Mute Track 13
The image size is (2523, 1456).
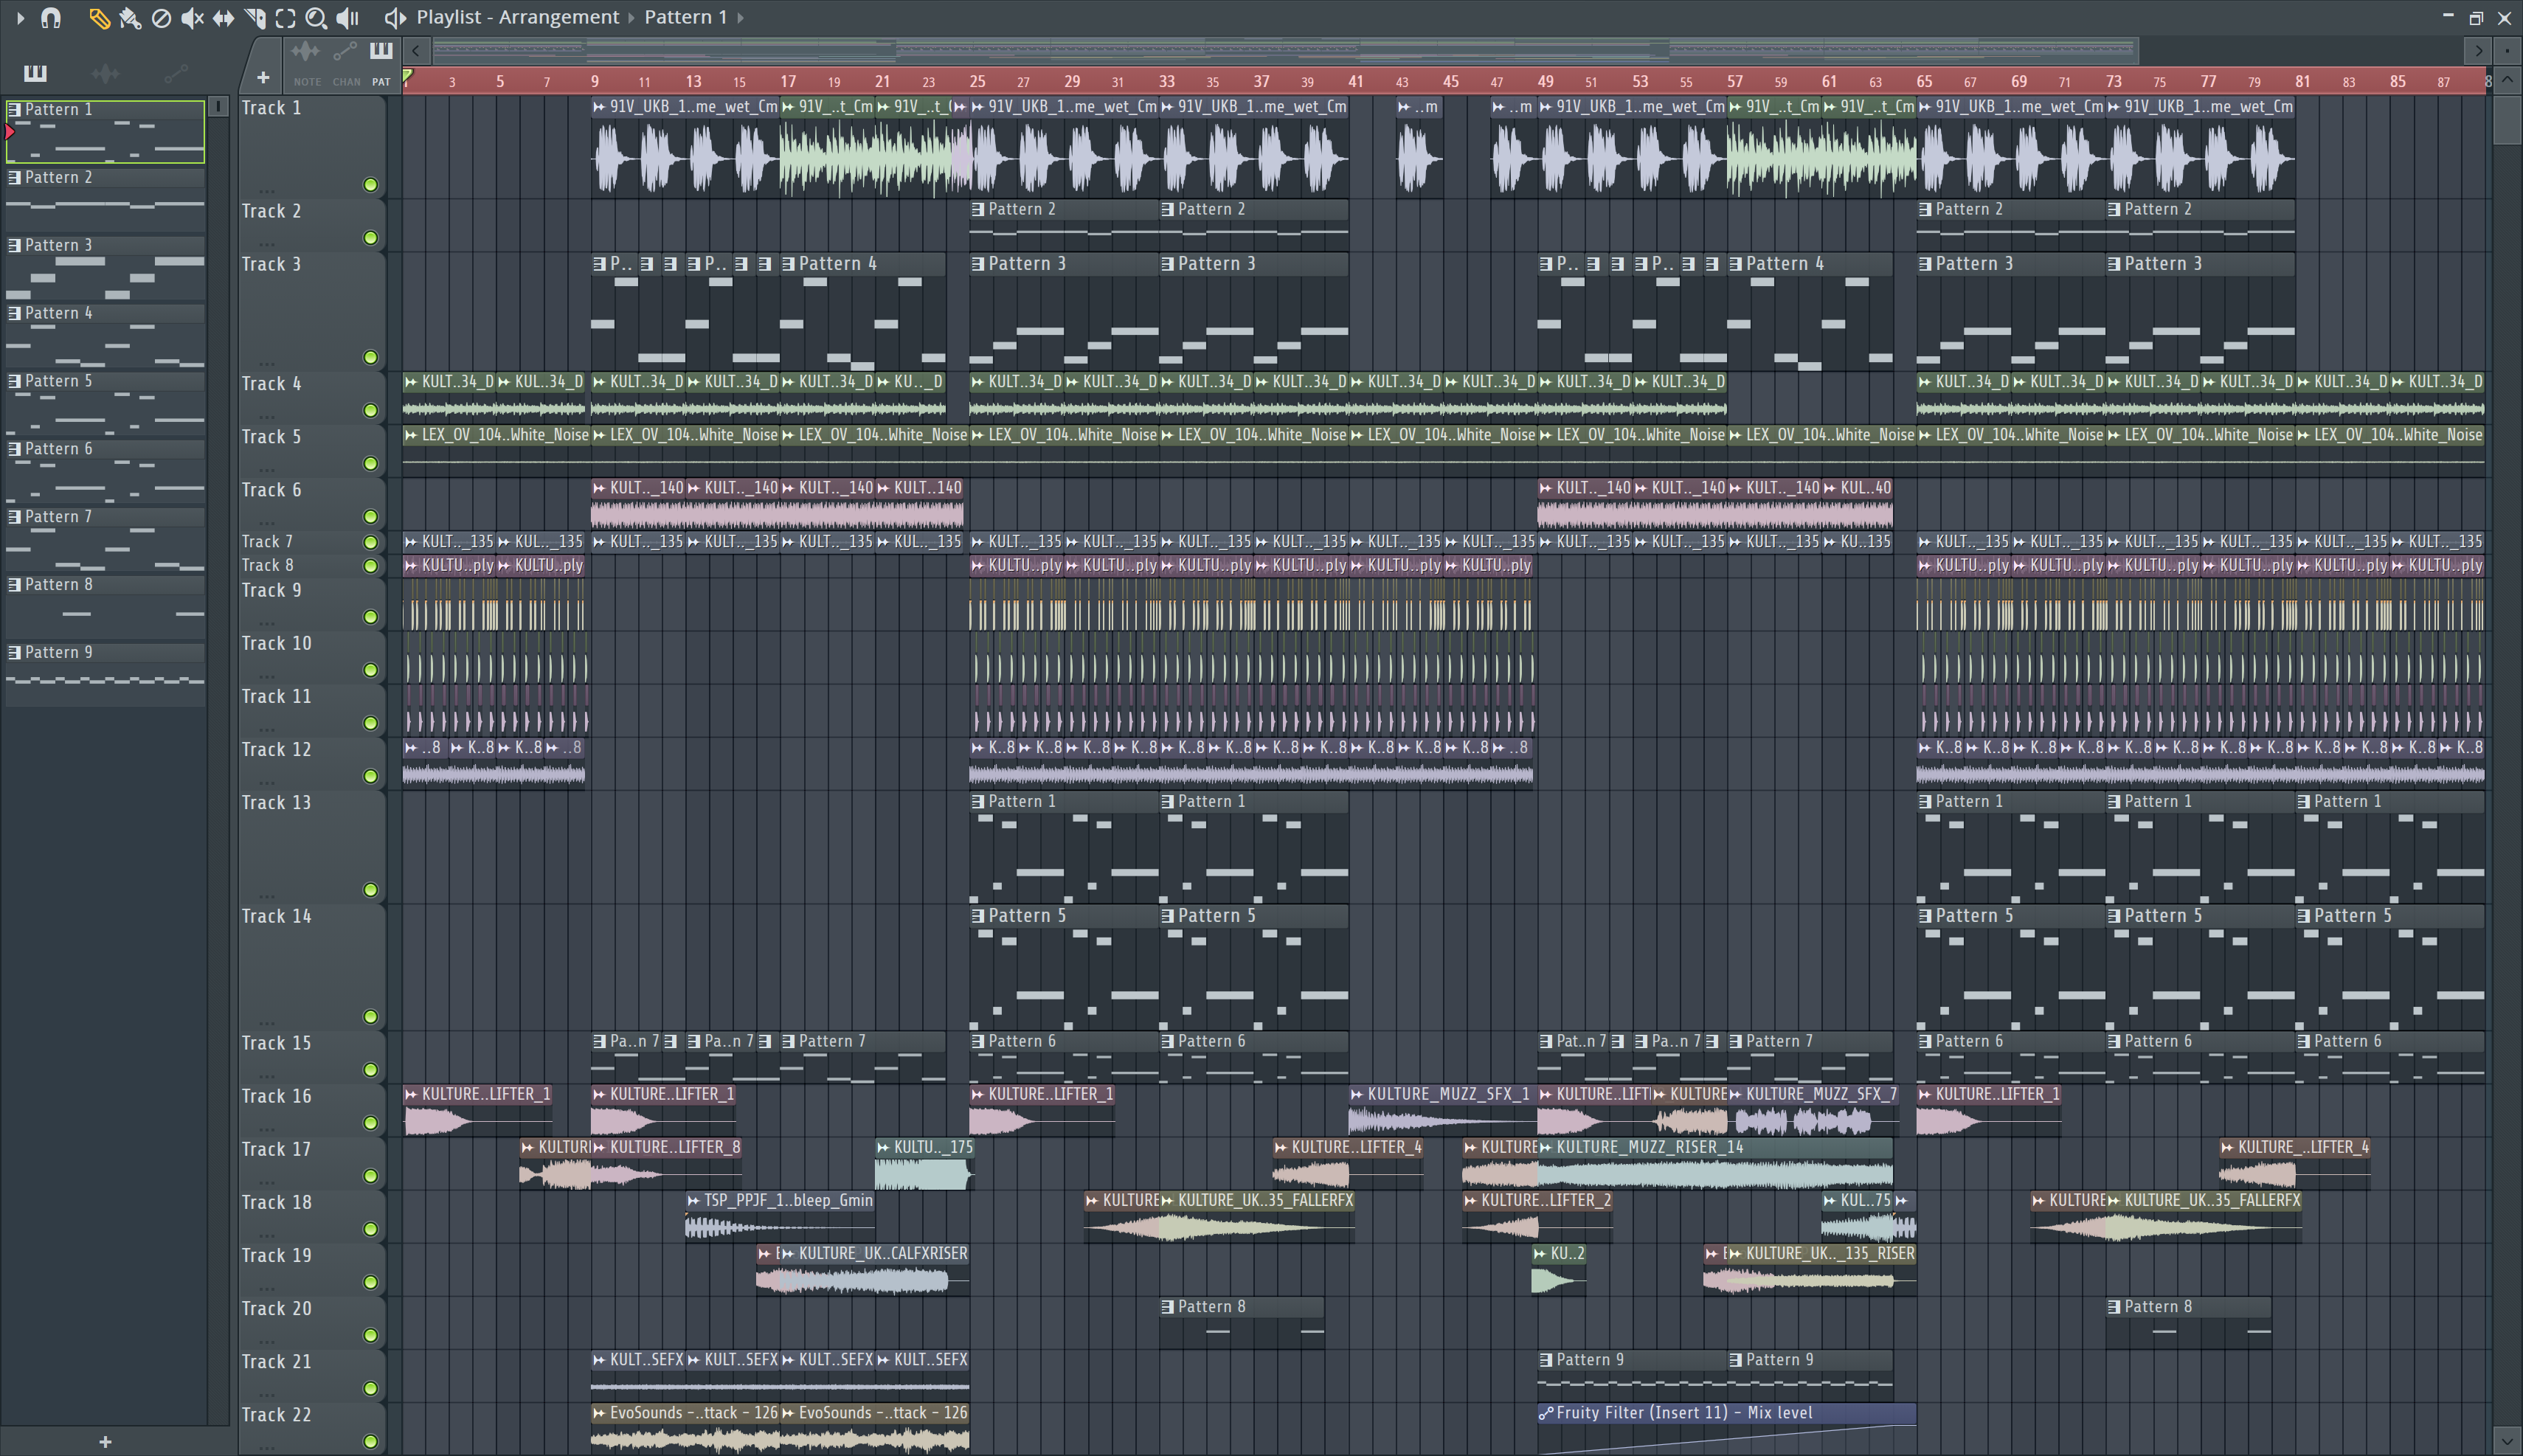(370, 889)
